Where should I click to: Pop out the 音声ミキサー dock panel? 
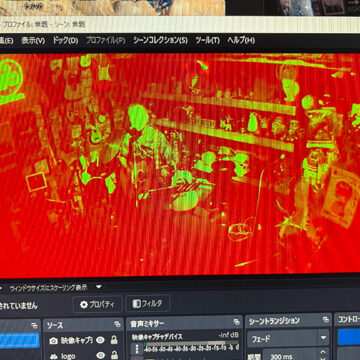tap(236, 322)
